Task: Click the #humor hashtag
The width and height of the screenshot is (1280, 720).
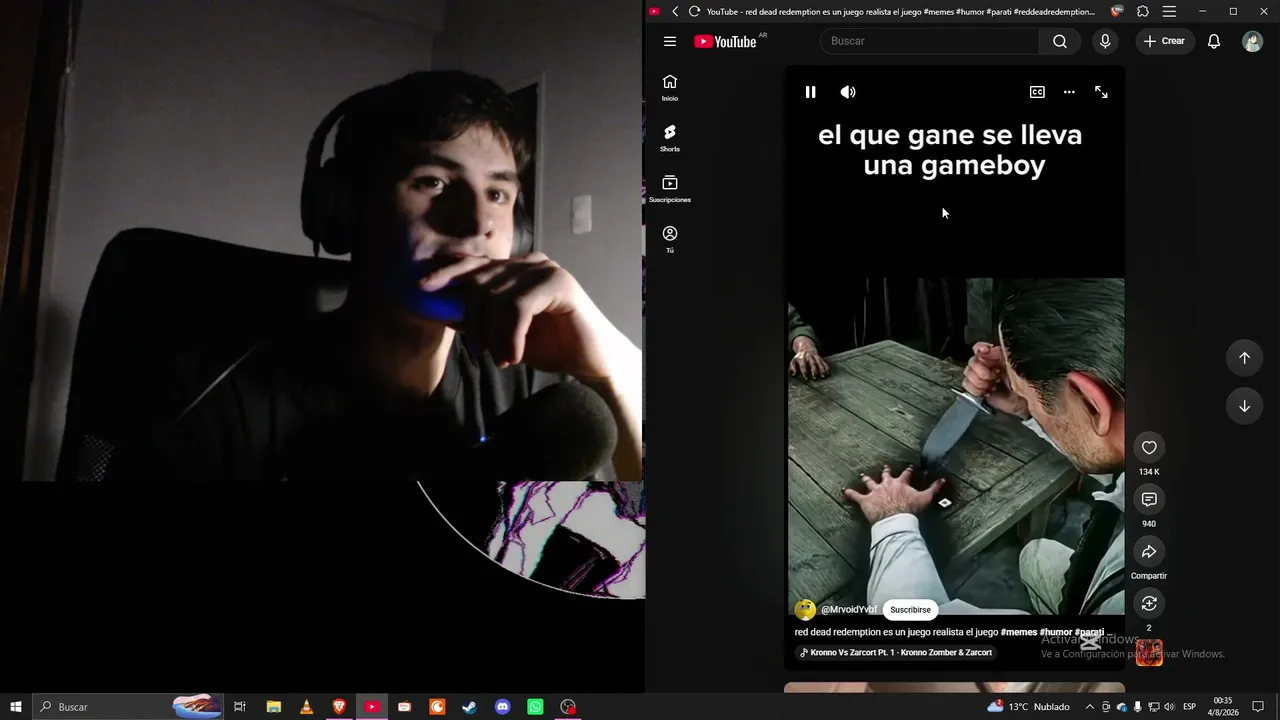Action: click(x=1056, y=632)
